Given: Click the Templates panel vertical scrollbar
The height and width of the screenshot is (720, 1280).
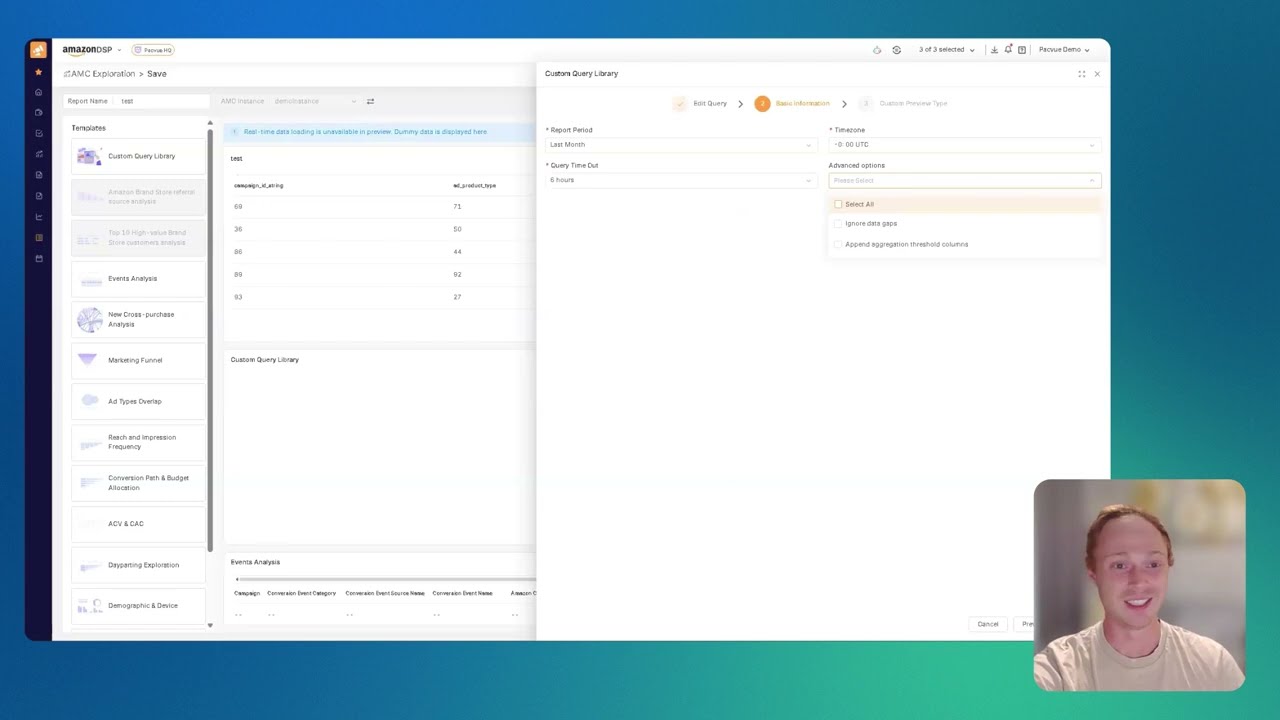Looking at the screenshot, I should click(210, 340).
